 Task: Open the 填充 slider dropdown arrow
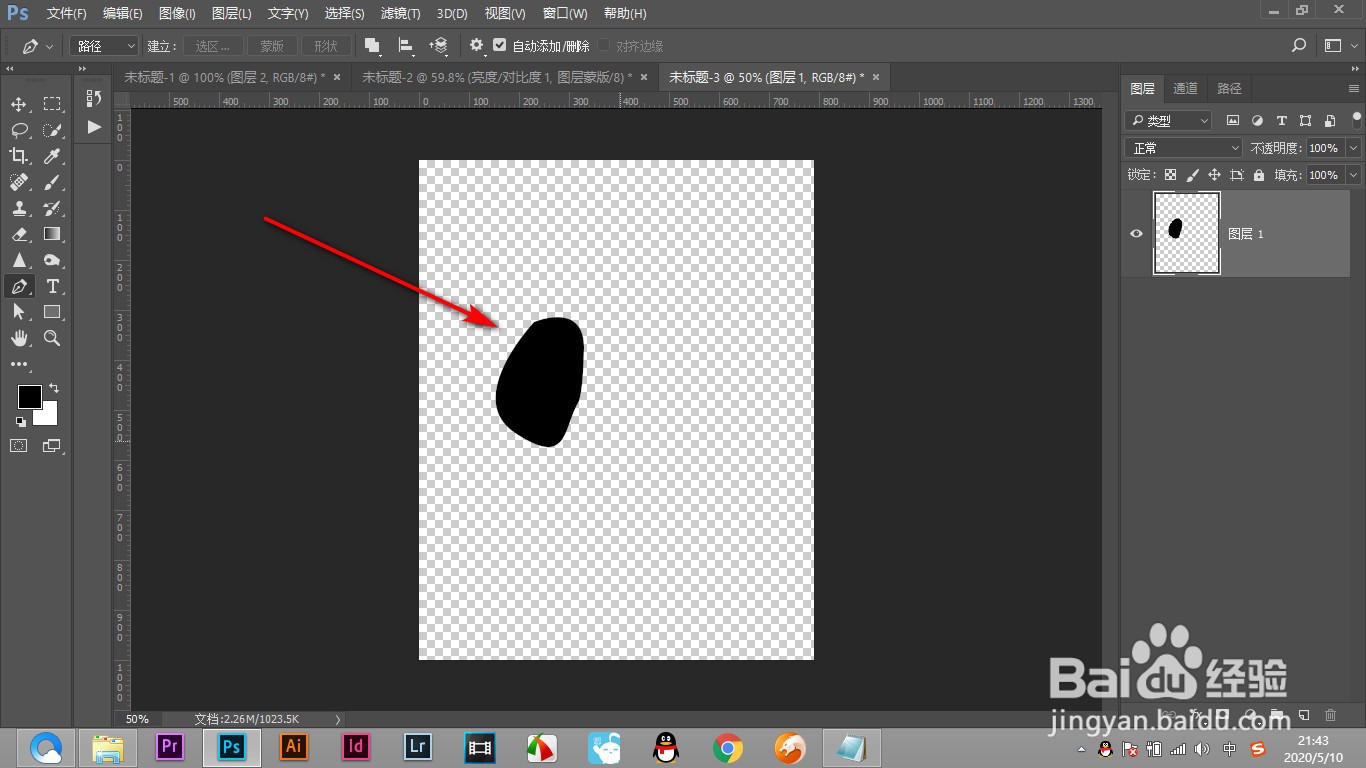1353,175
